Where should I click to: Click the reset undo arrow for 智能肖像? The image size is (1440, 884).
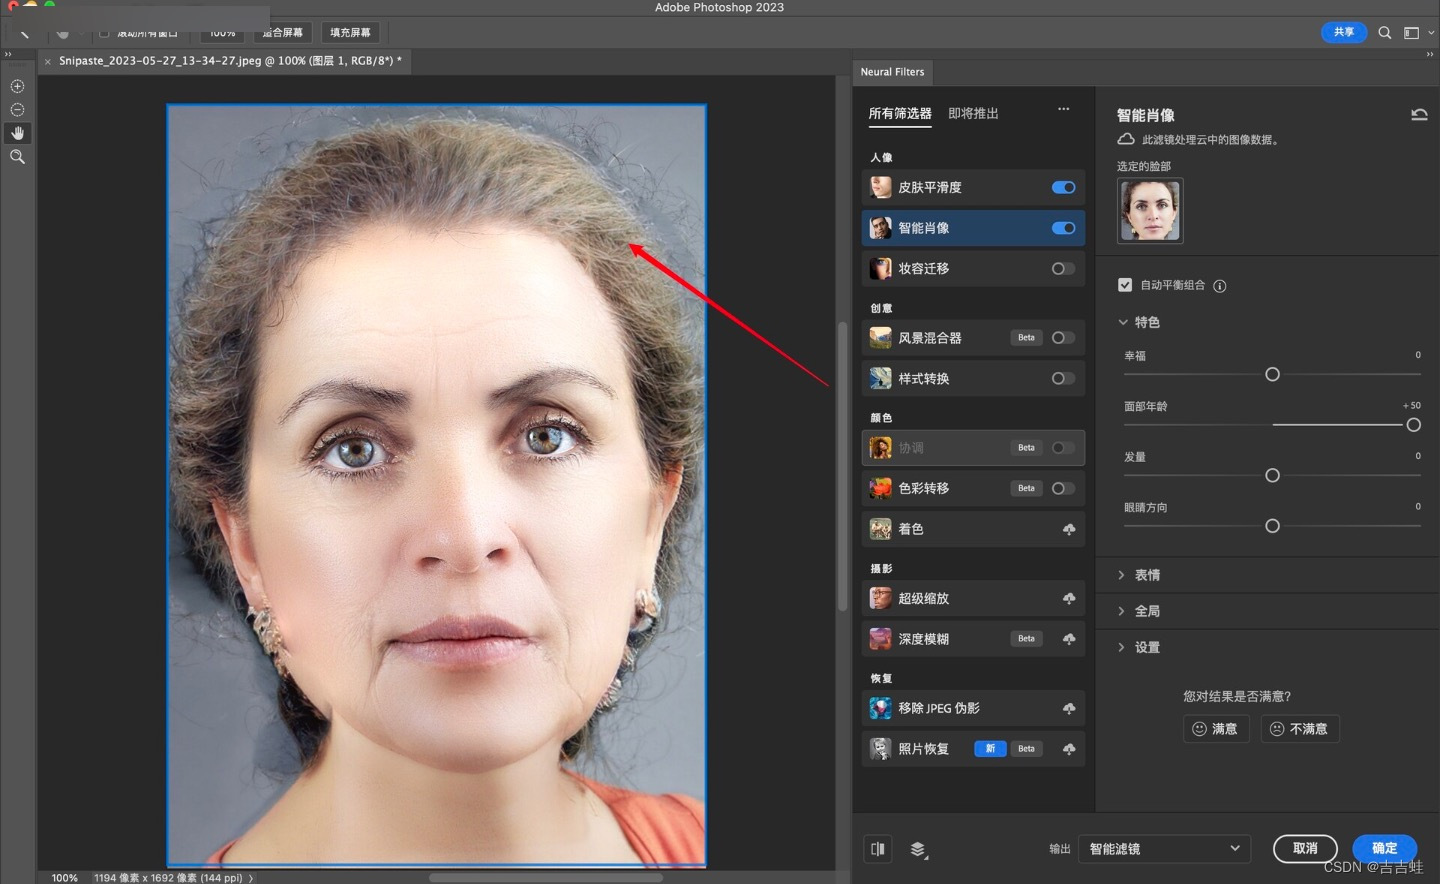(x=1419, y=114)
